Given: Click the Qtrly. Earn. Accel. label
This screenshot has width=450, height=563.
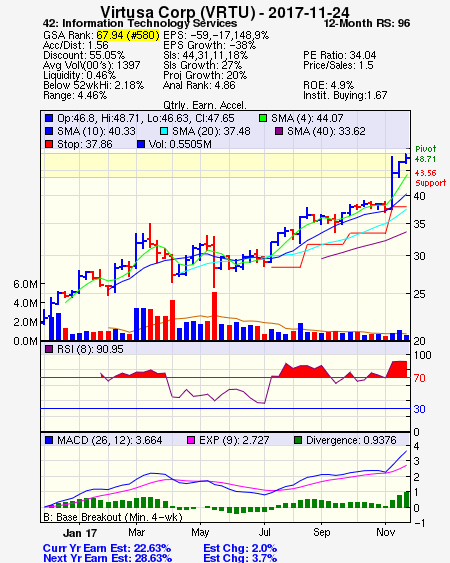Looking at the screenshot, I should [x=205, y=106].
